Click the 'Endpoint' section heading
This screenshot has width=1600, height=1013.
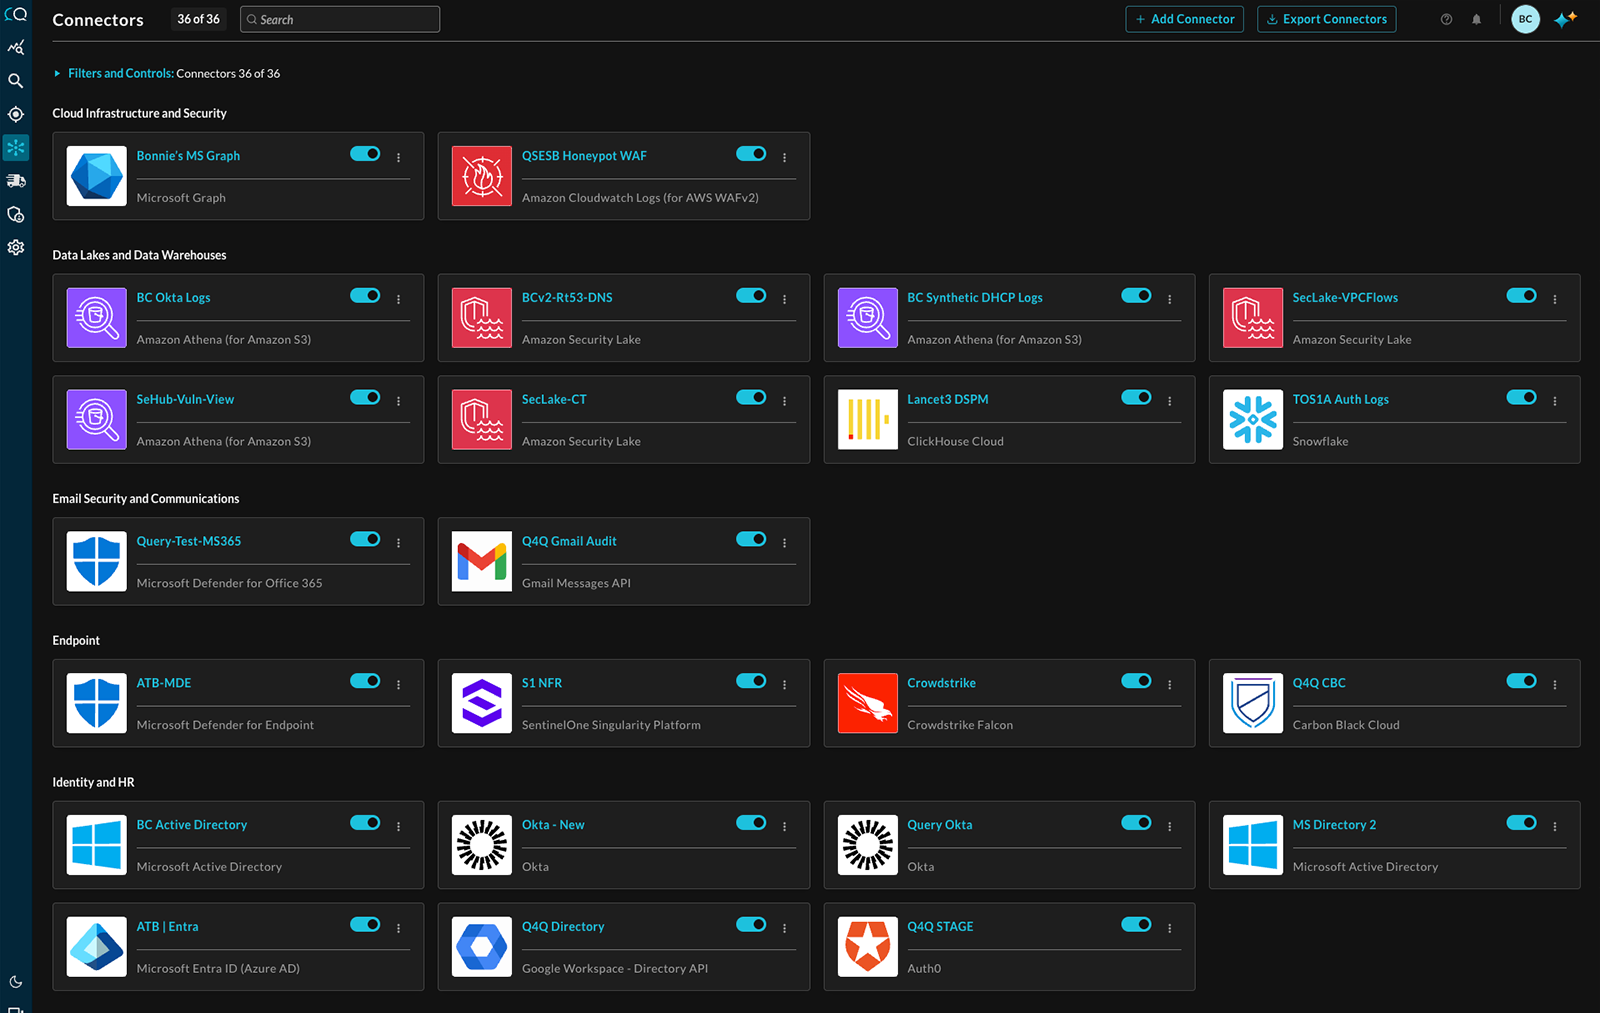76,641
